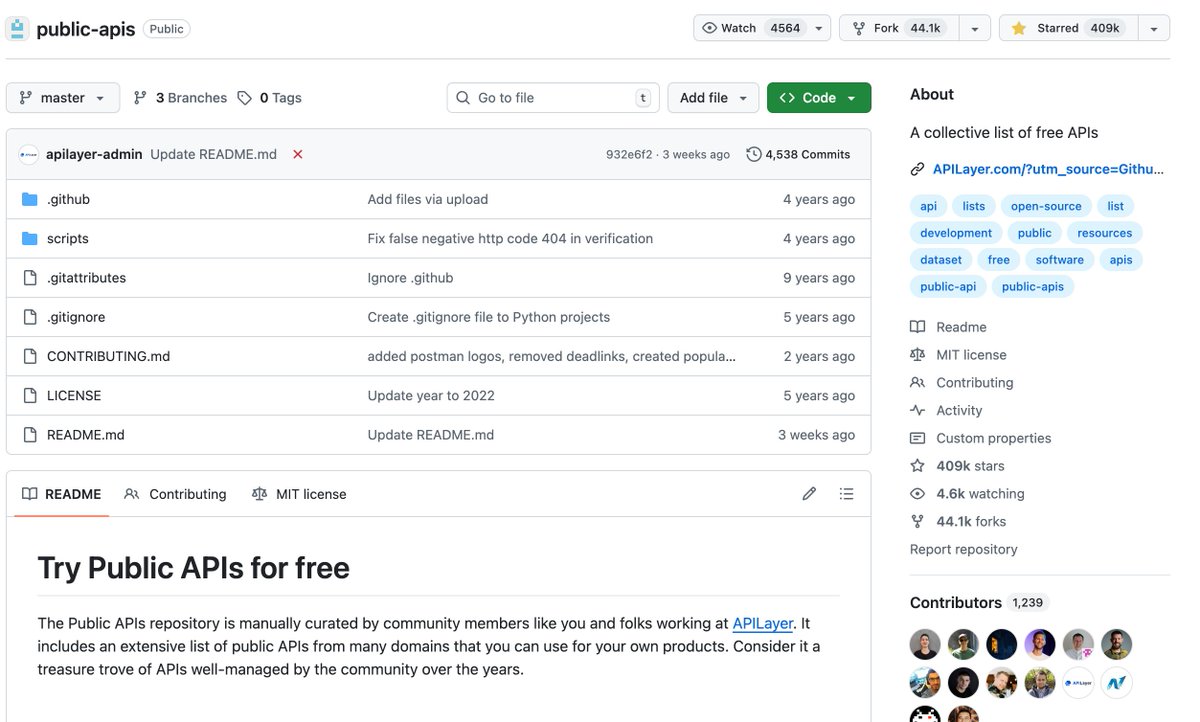Click 'Update README.md' latest commit message
Viewport: 1200px width, 722px height.
(x=213, y=154)
